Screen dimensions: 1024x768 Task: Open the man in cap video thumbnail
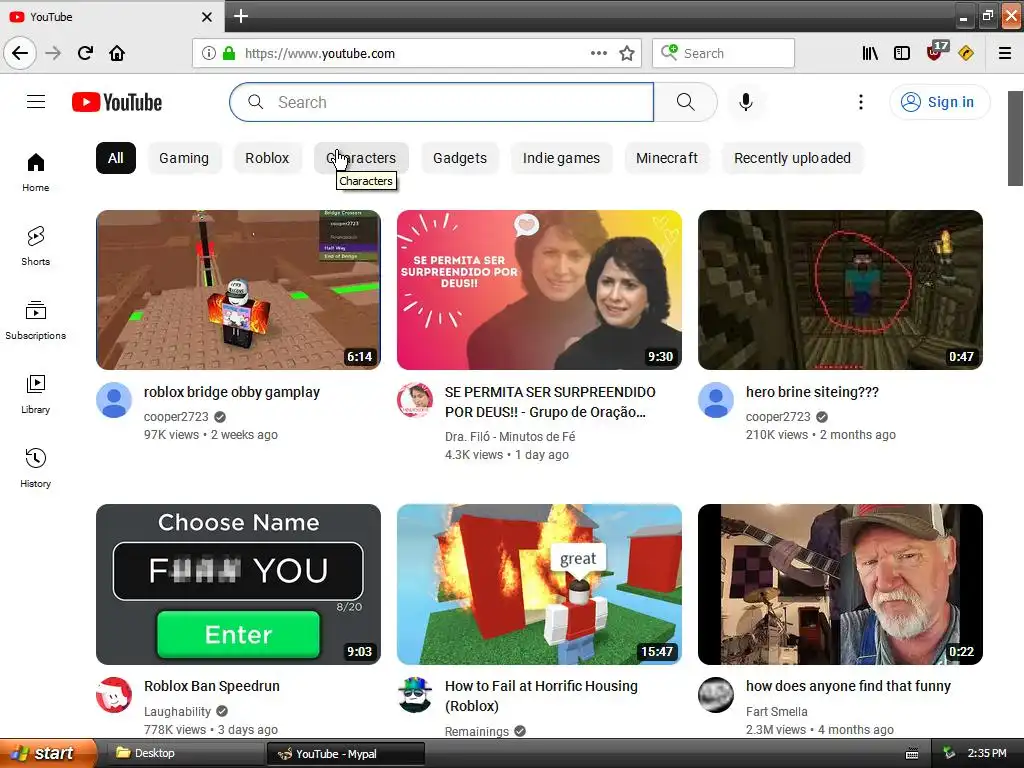coord(840,584)
